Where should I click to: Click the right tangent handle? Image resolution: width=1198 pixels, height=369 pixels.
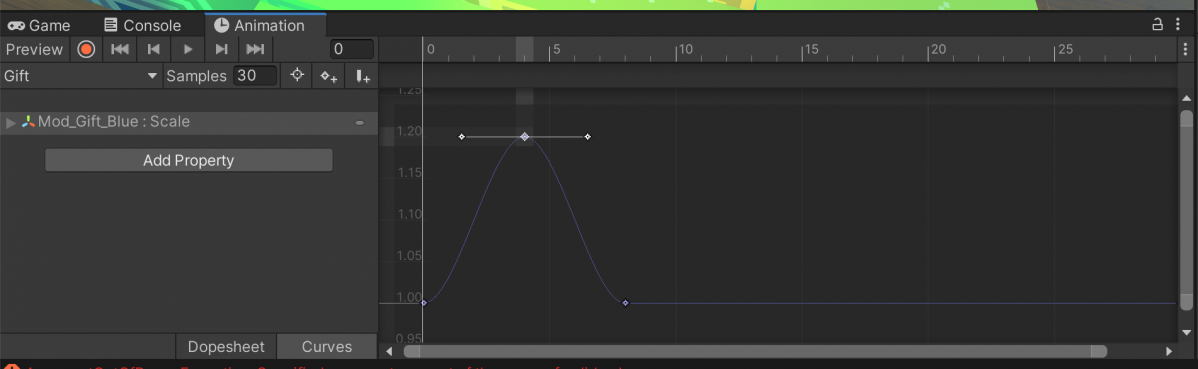point(588,137)
